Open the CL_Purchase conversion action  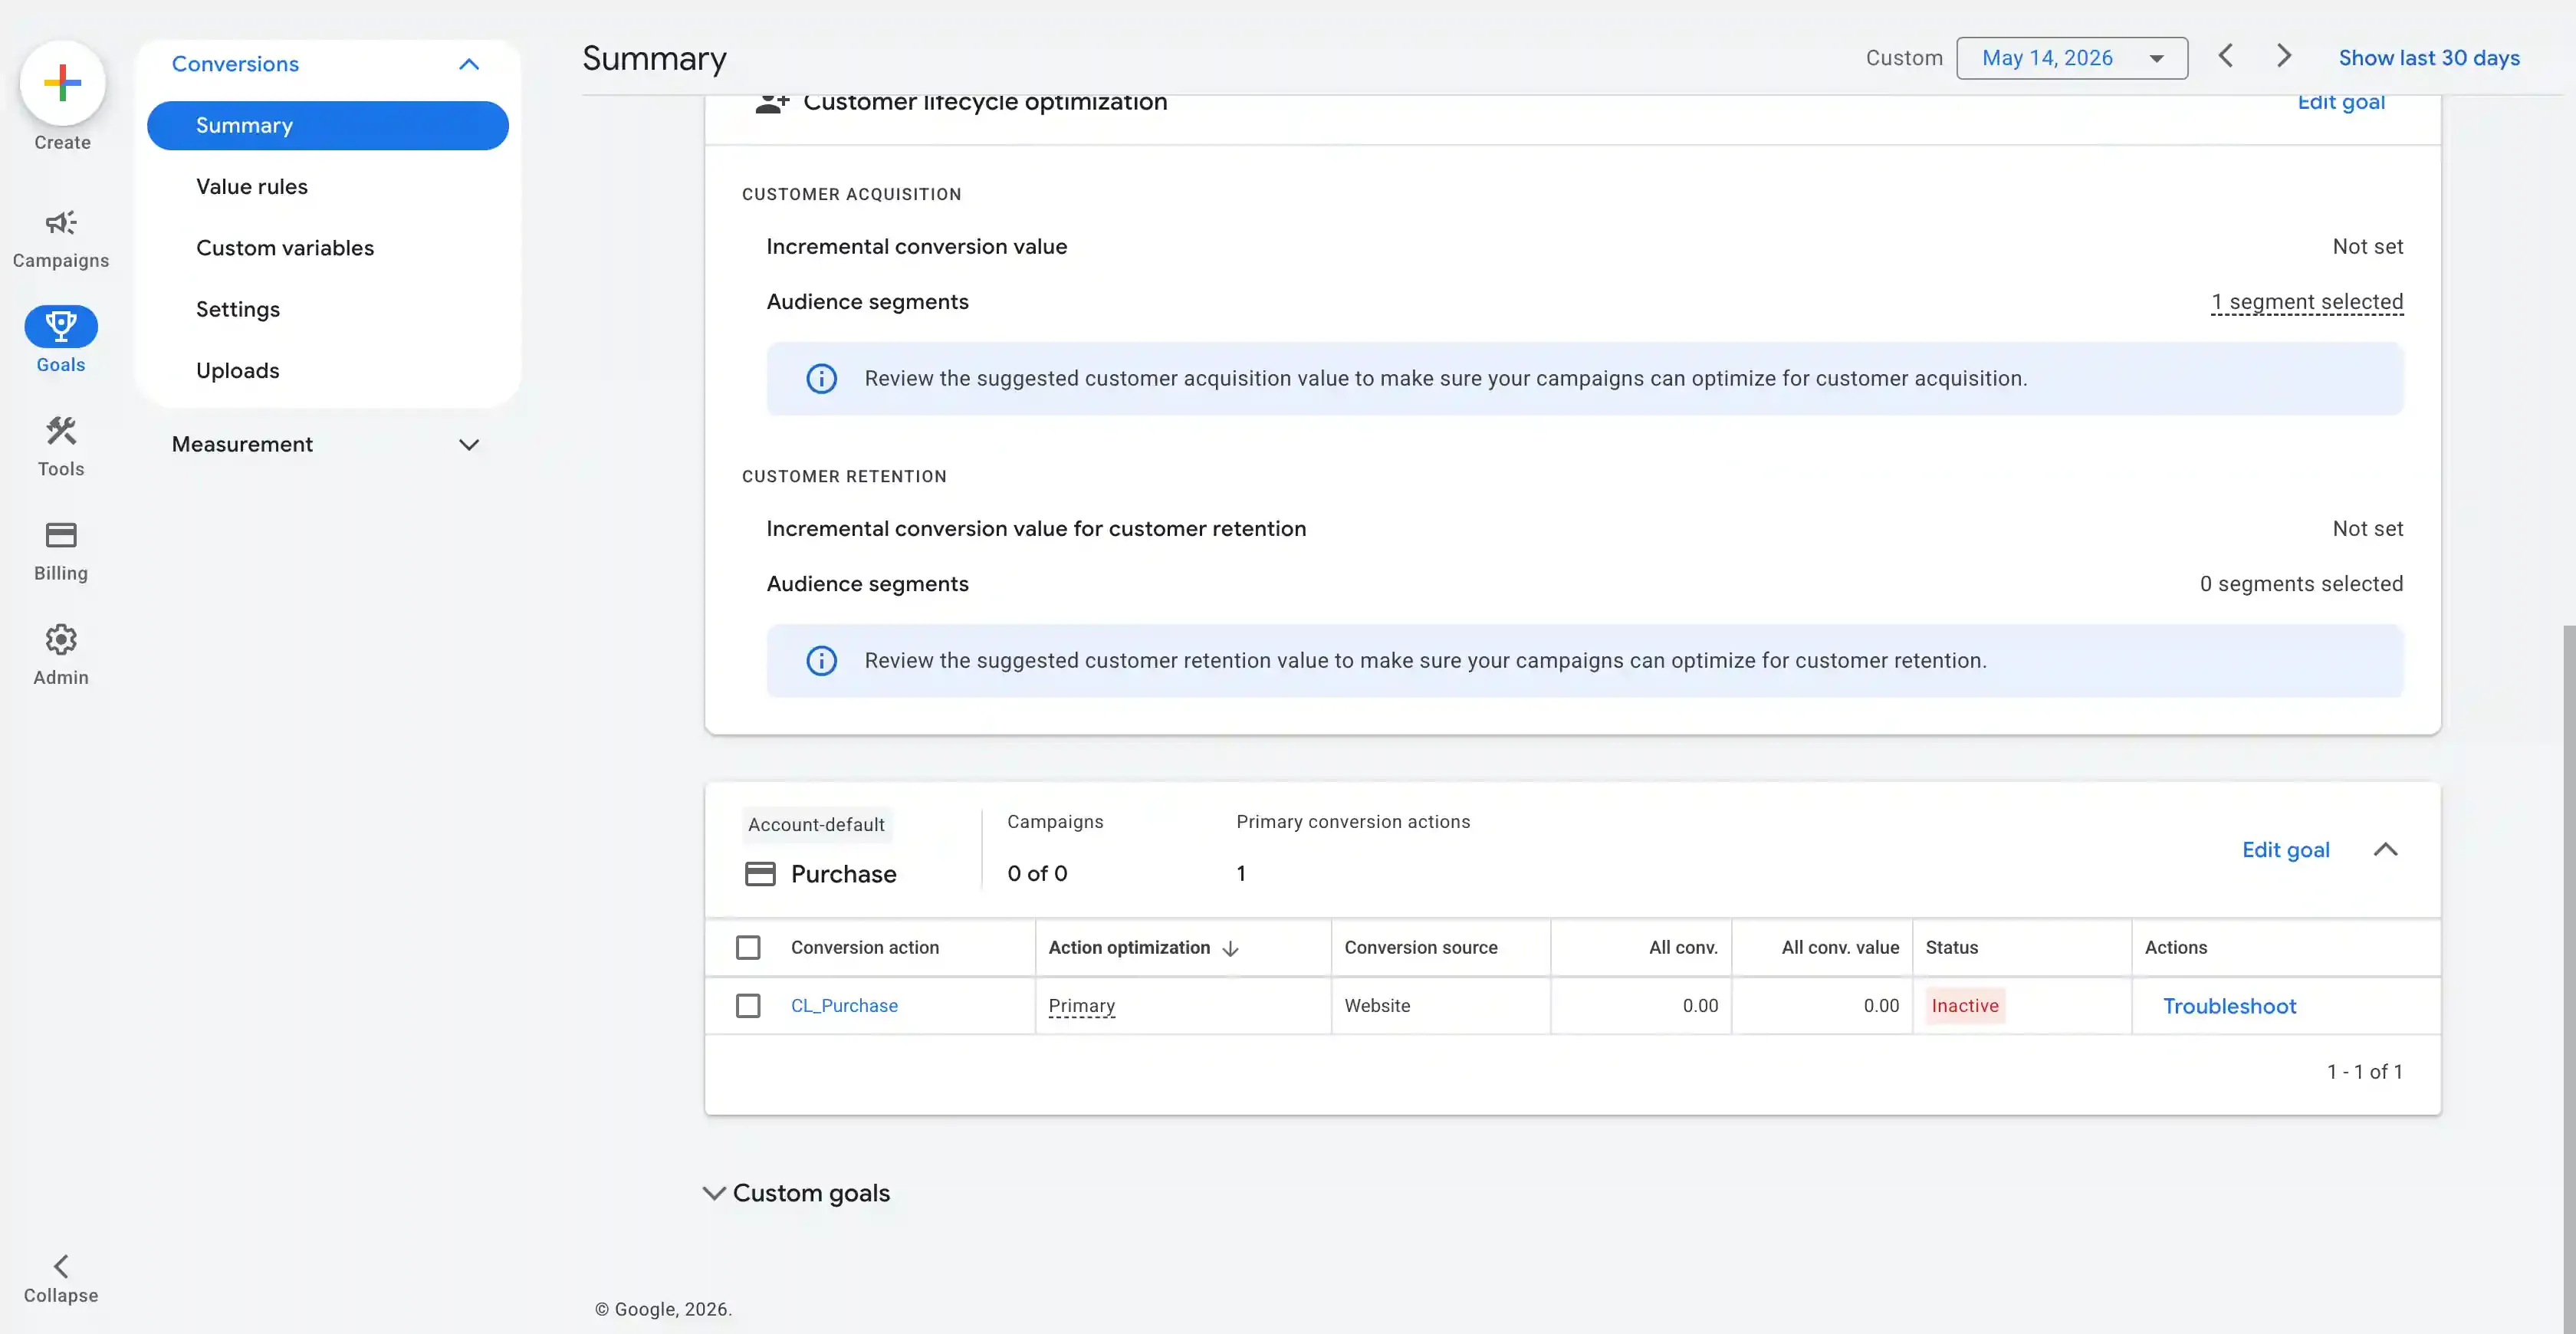844,1006
